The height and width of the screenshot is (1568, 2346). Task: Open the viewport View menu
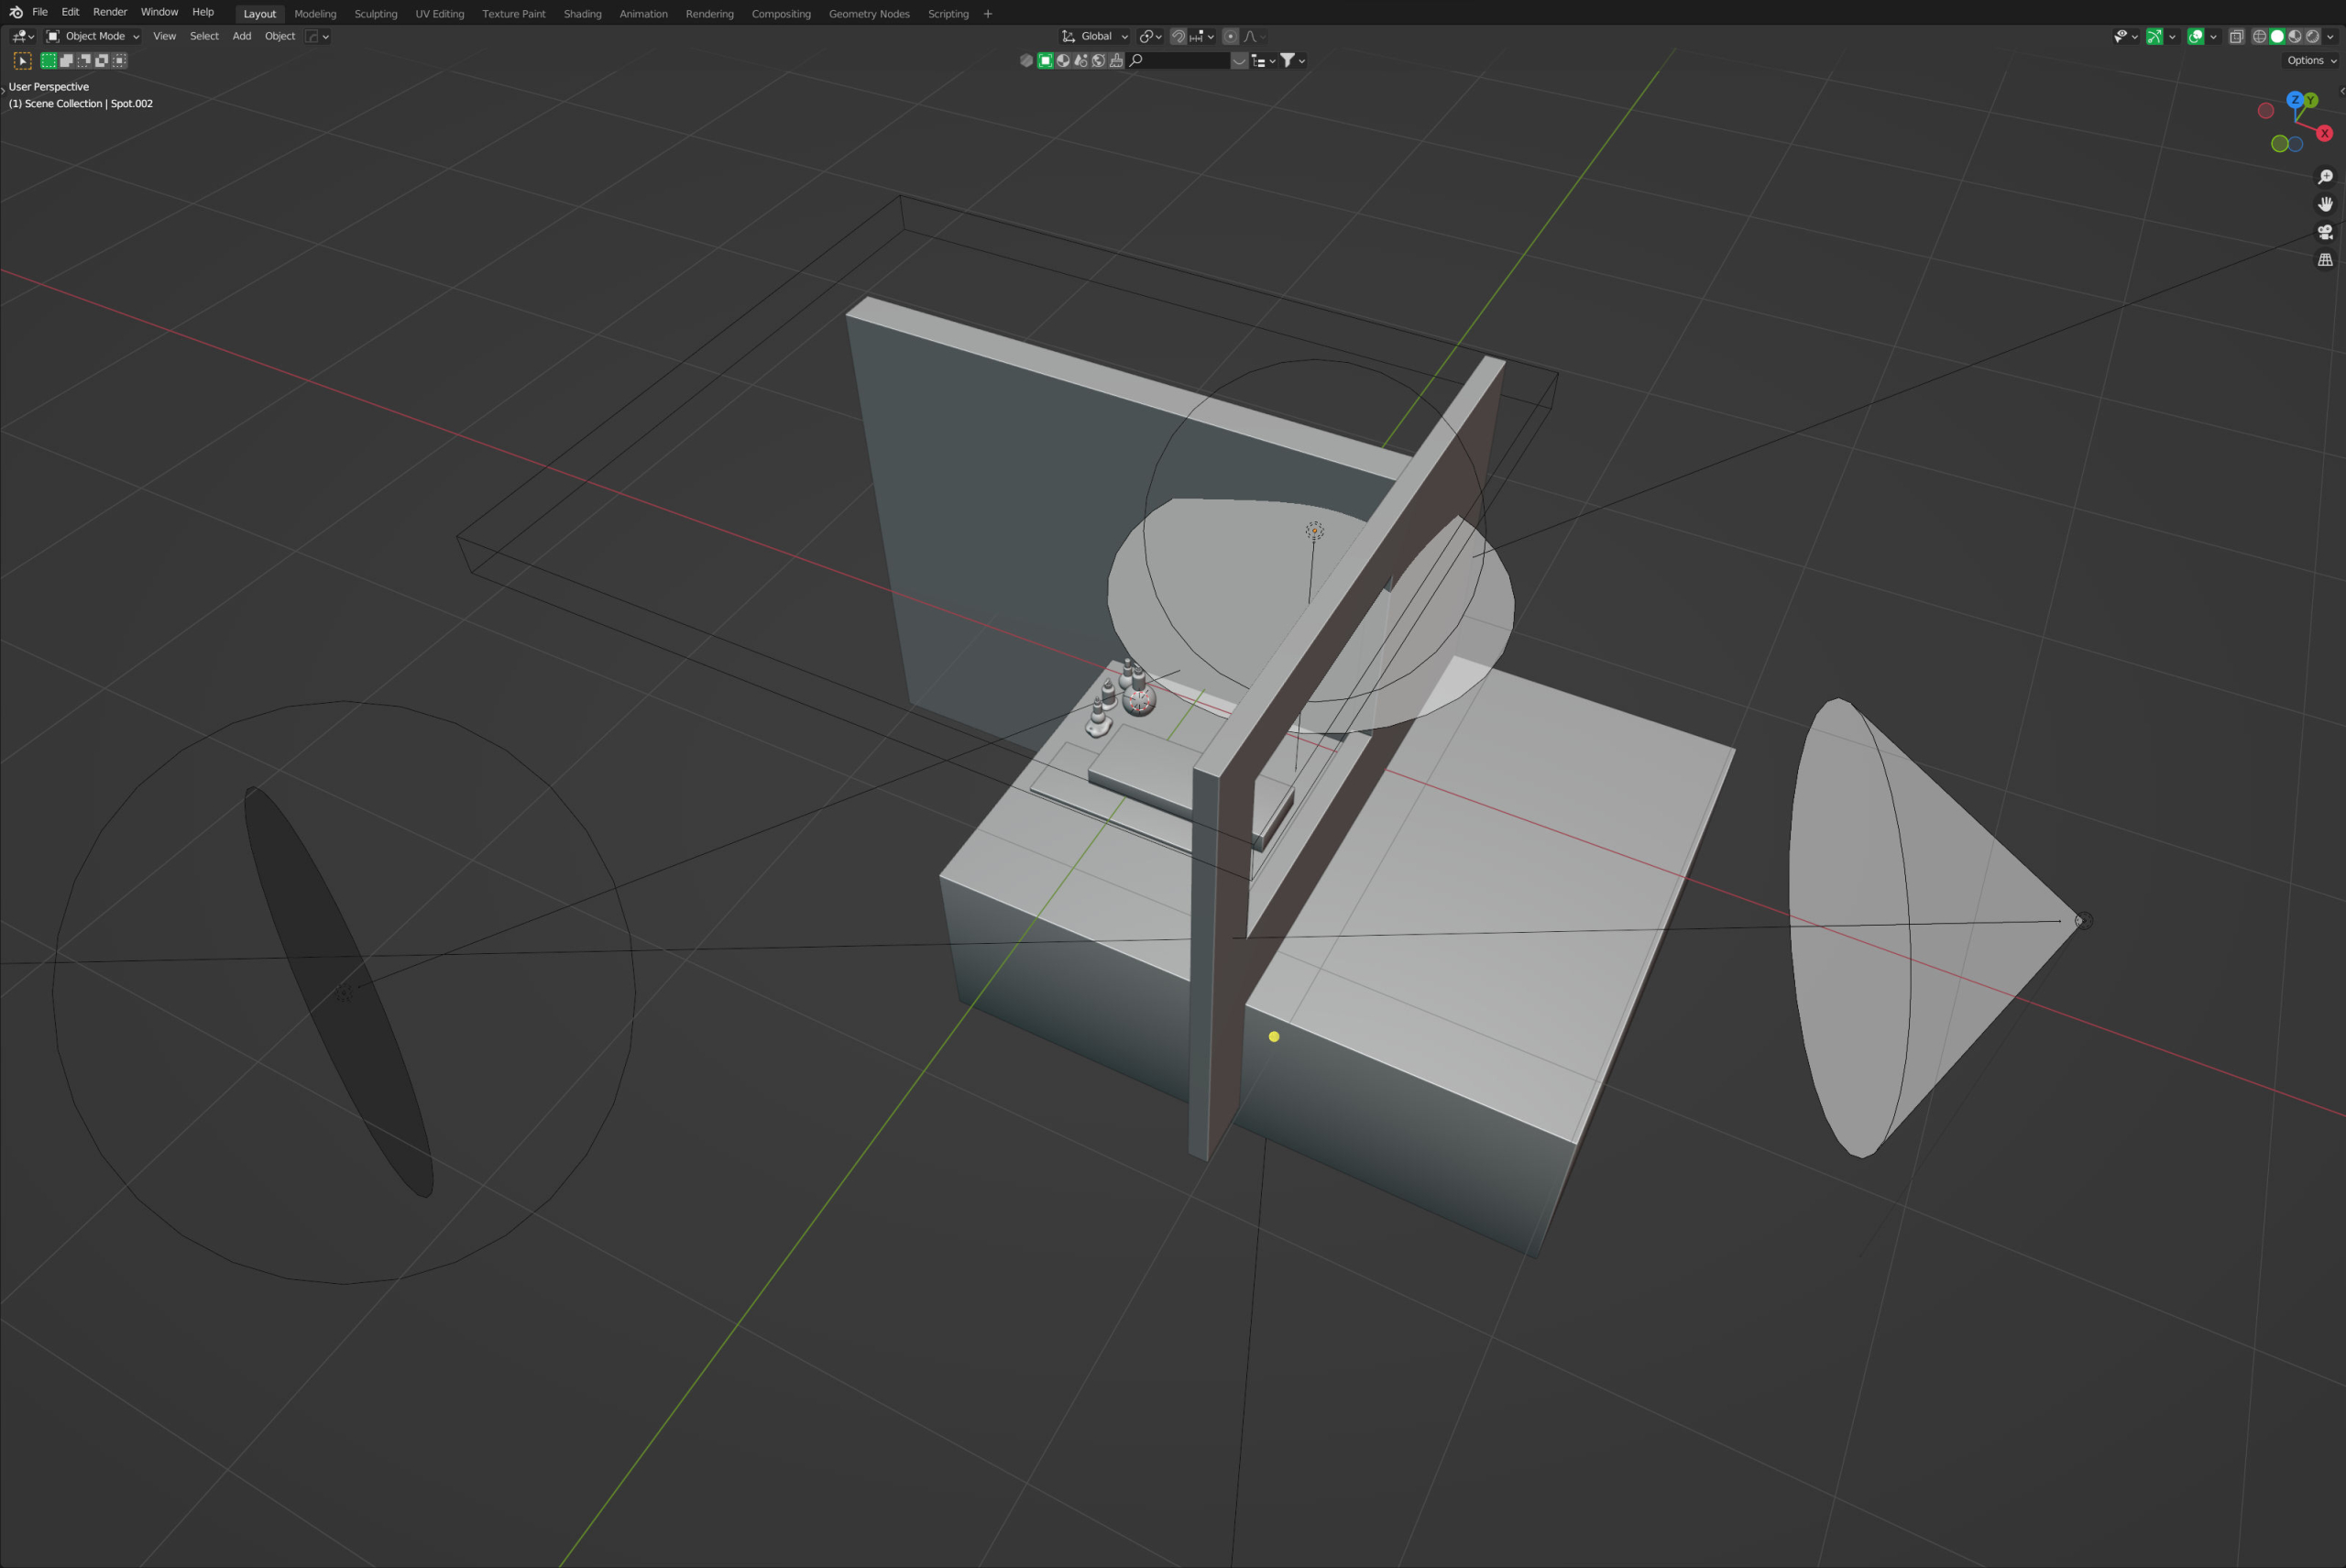pyautogui.click(x=164, y=36)
